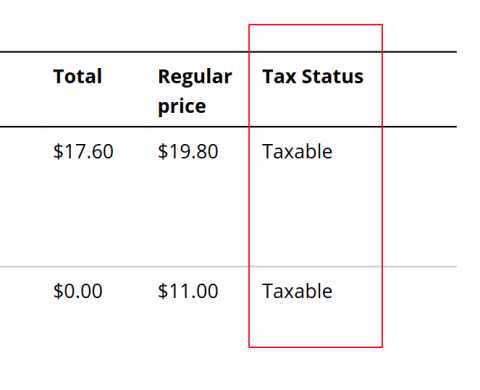This screenshot has width=480, height=390.
Task: Click blank space below the first row's Taxable
Action: (x=315, y=213)
